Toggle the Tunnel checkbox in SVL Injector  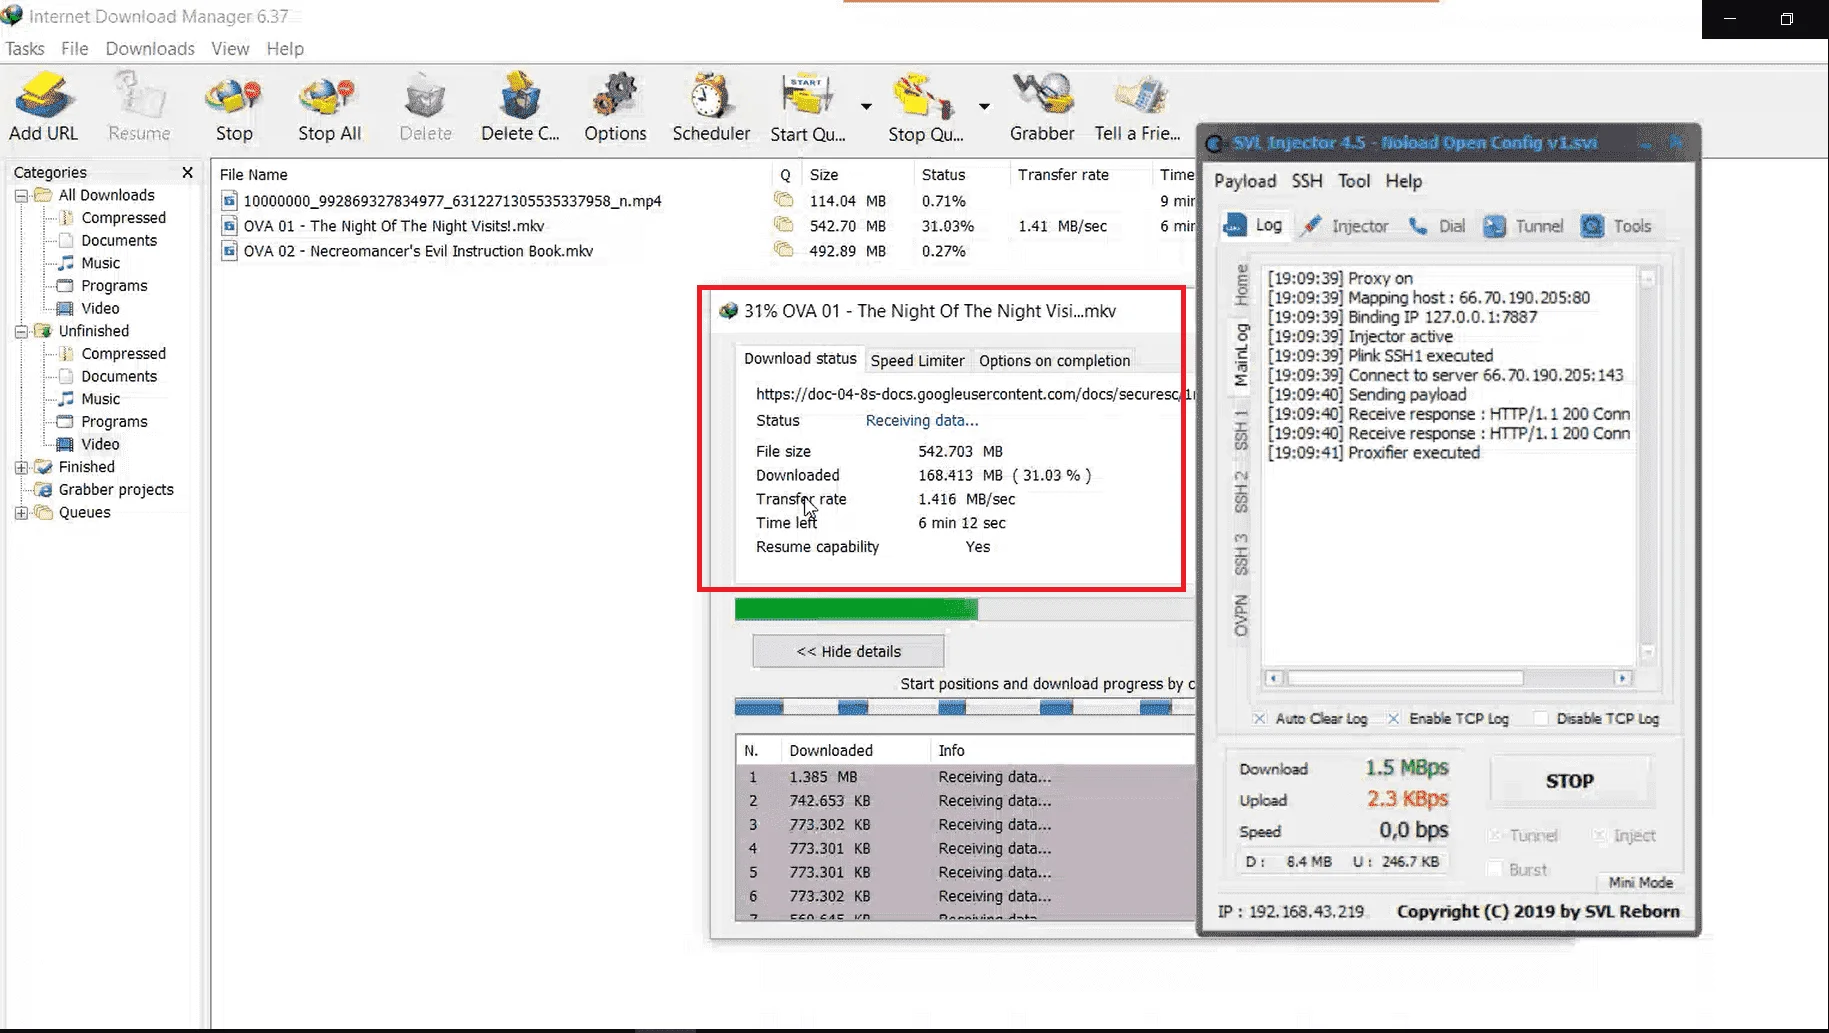point(1496,835)
